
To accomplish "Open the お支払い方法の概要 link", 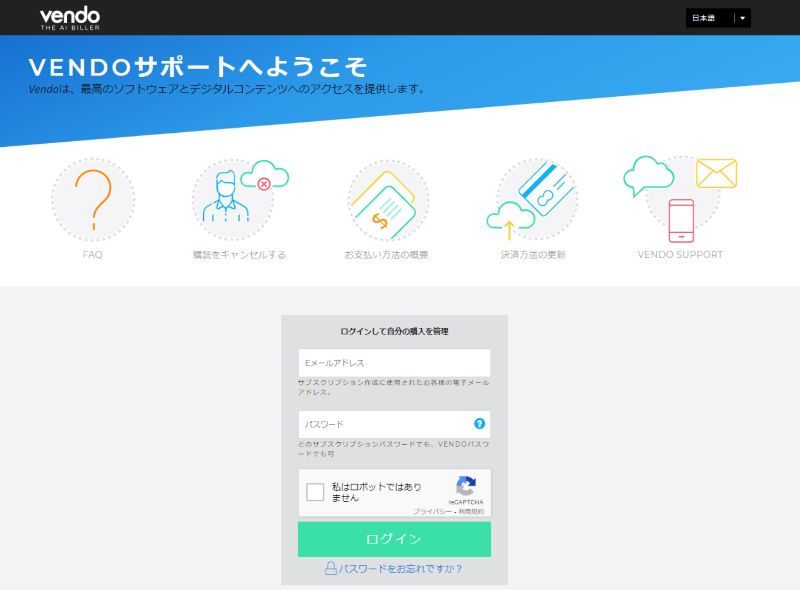I will (386, 255).
